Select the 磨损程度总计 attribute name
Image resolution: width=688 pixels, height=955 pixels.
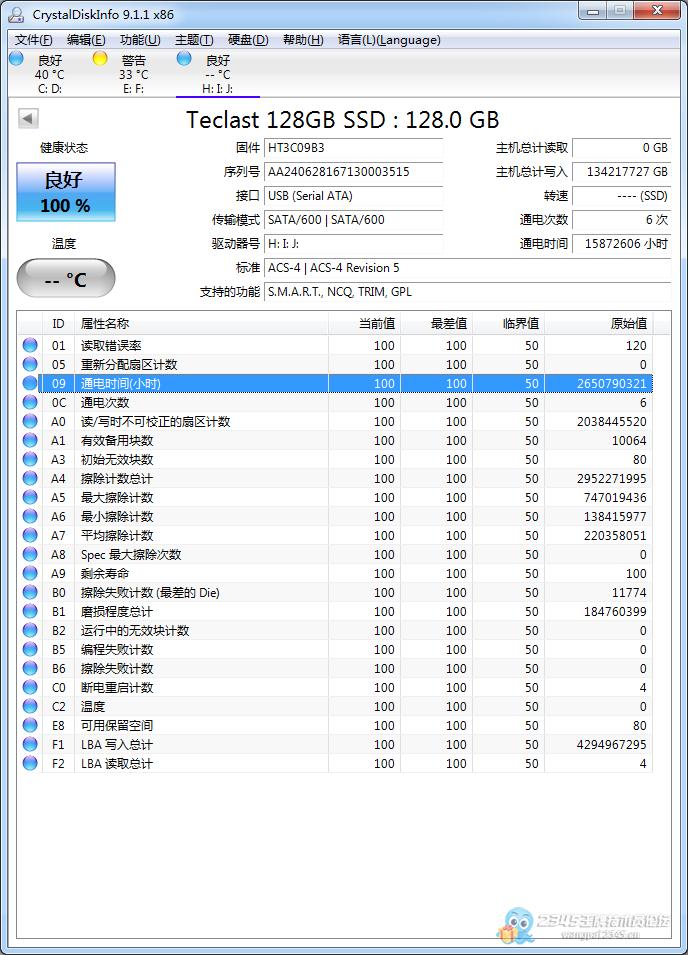coord(117,611)
